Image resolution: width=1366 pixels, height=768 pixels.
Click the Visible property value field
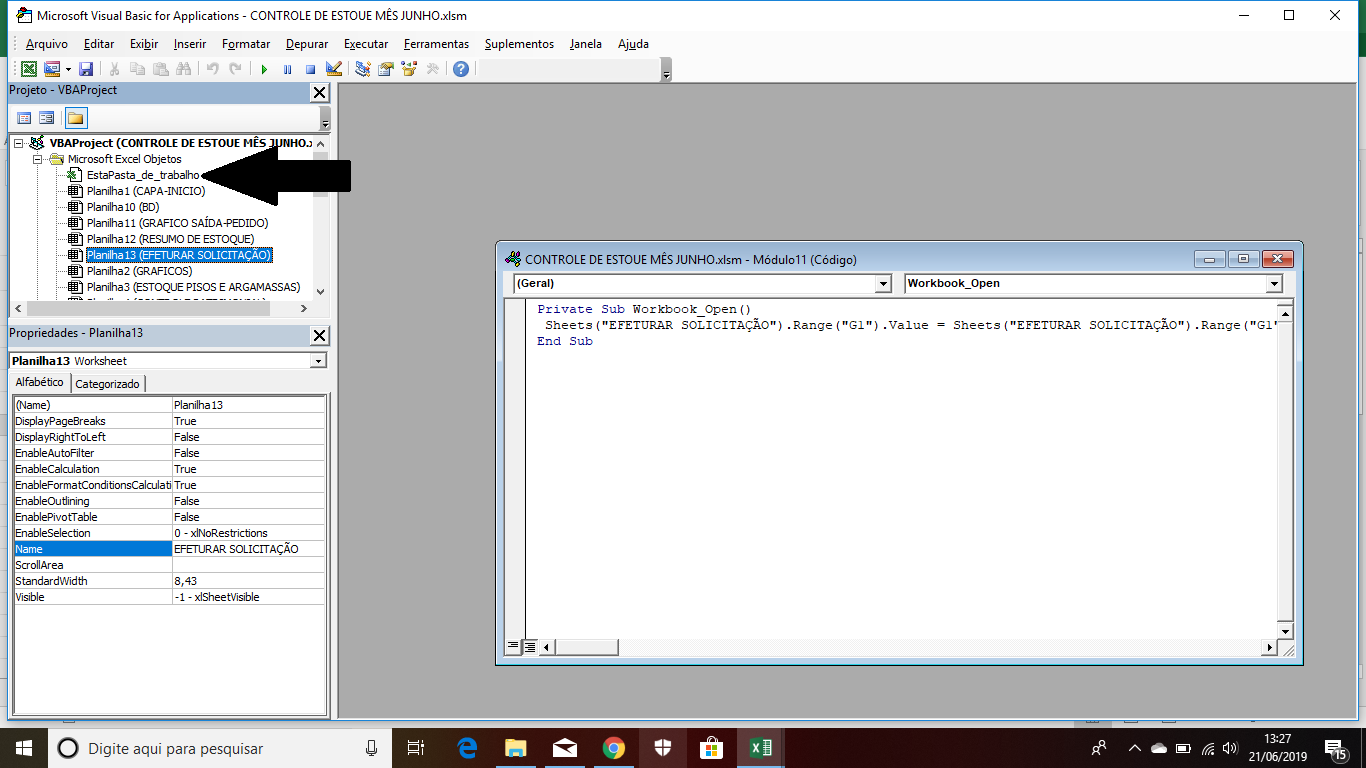tap(249, 597)
